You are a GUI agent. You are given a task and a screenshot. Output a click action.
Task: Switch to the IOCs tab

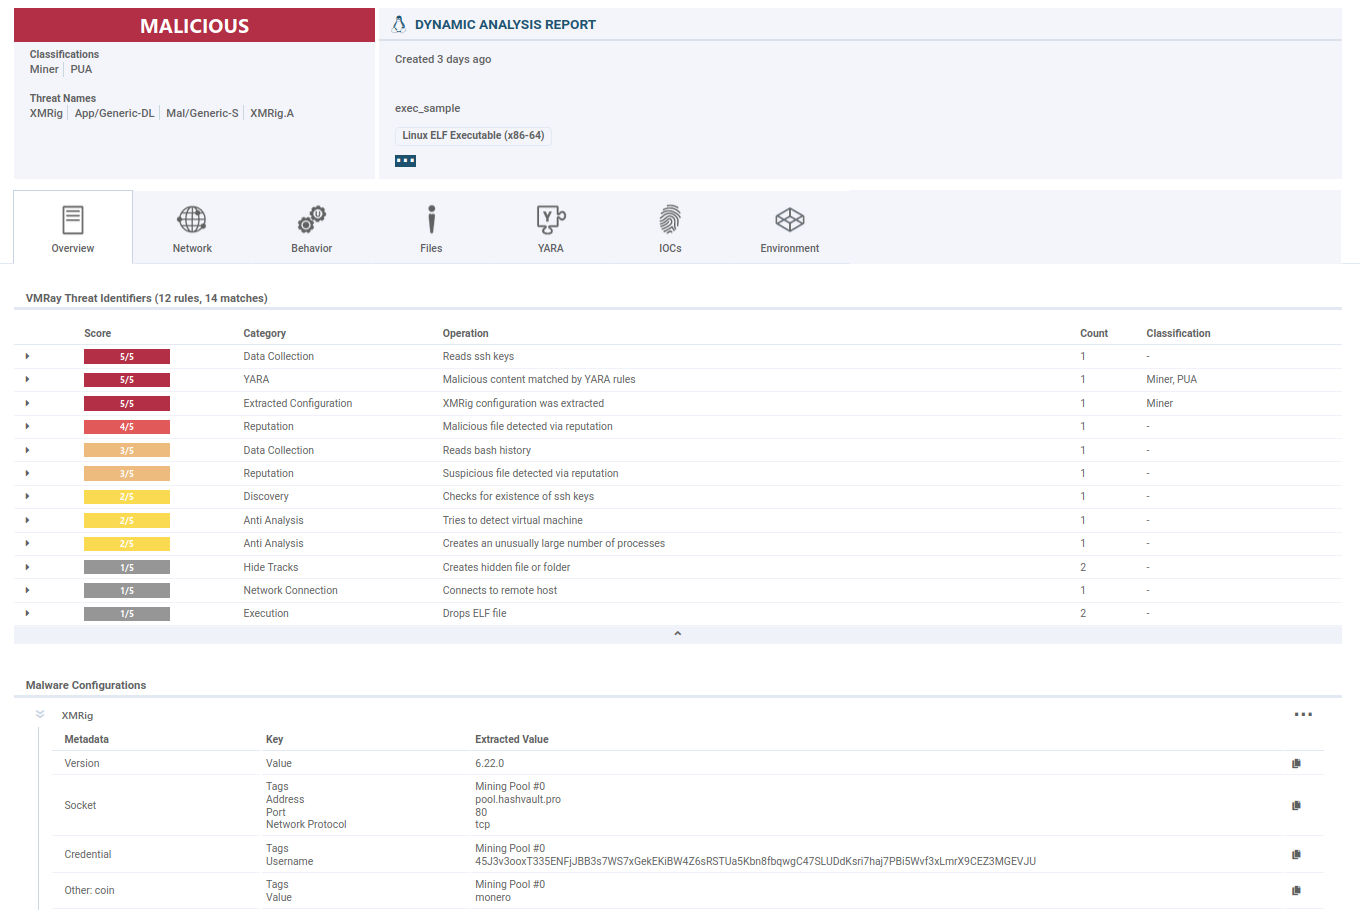pyautogui.click(x=670, y=227)
